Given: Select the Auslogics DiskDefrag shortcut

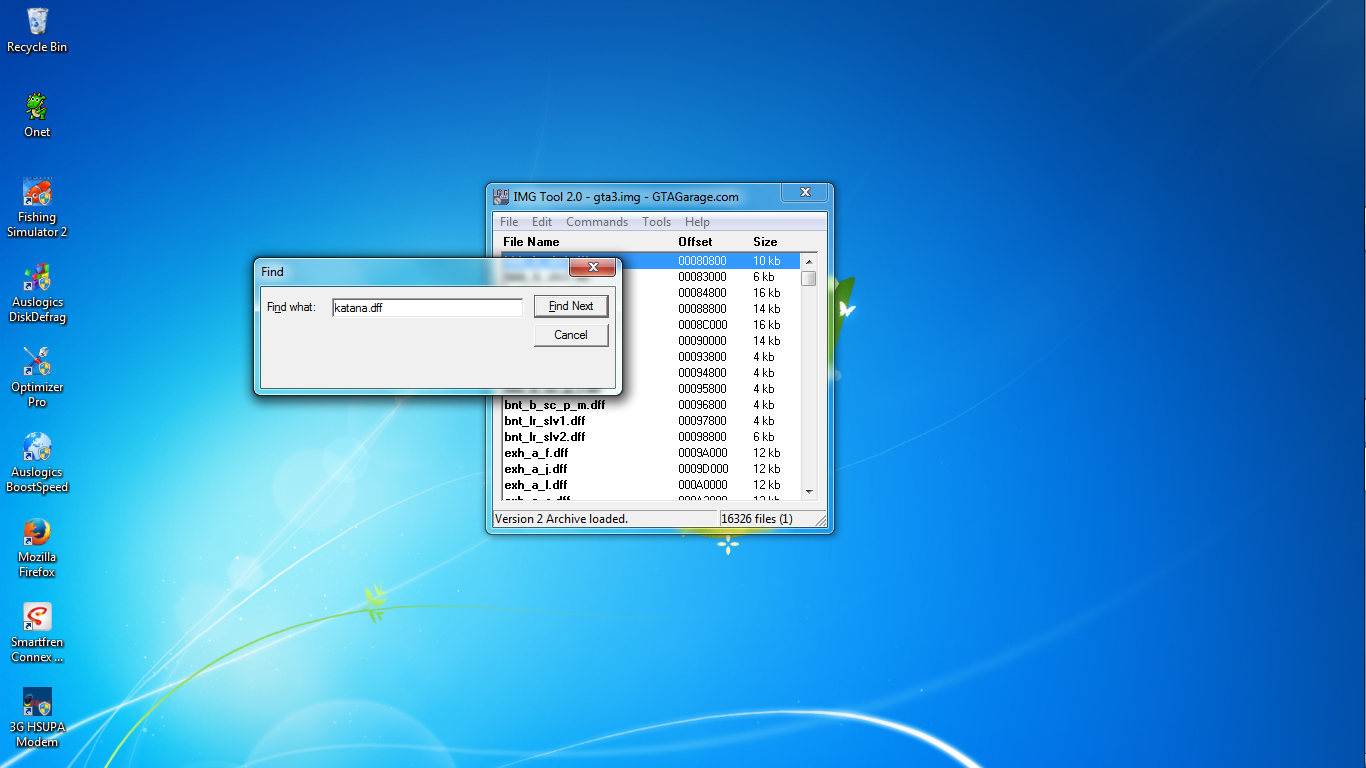Looking at the screenshot, I should point(37,292).
